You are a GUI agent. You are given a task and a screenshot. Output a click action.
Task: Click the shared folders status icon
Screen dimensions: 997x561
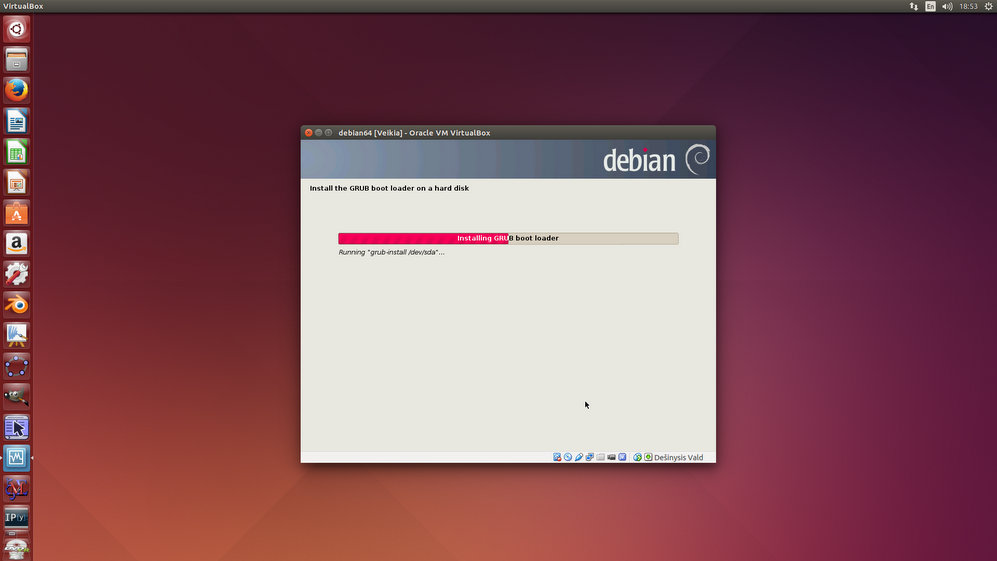[x=600, y=457]
